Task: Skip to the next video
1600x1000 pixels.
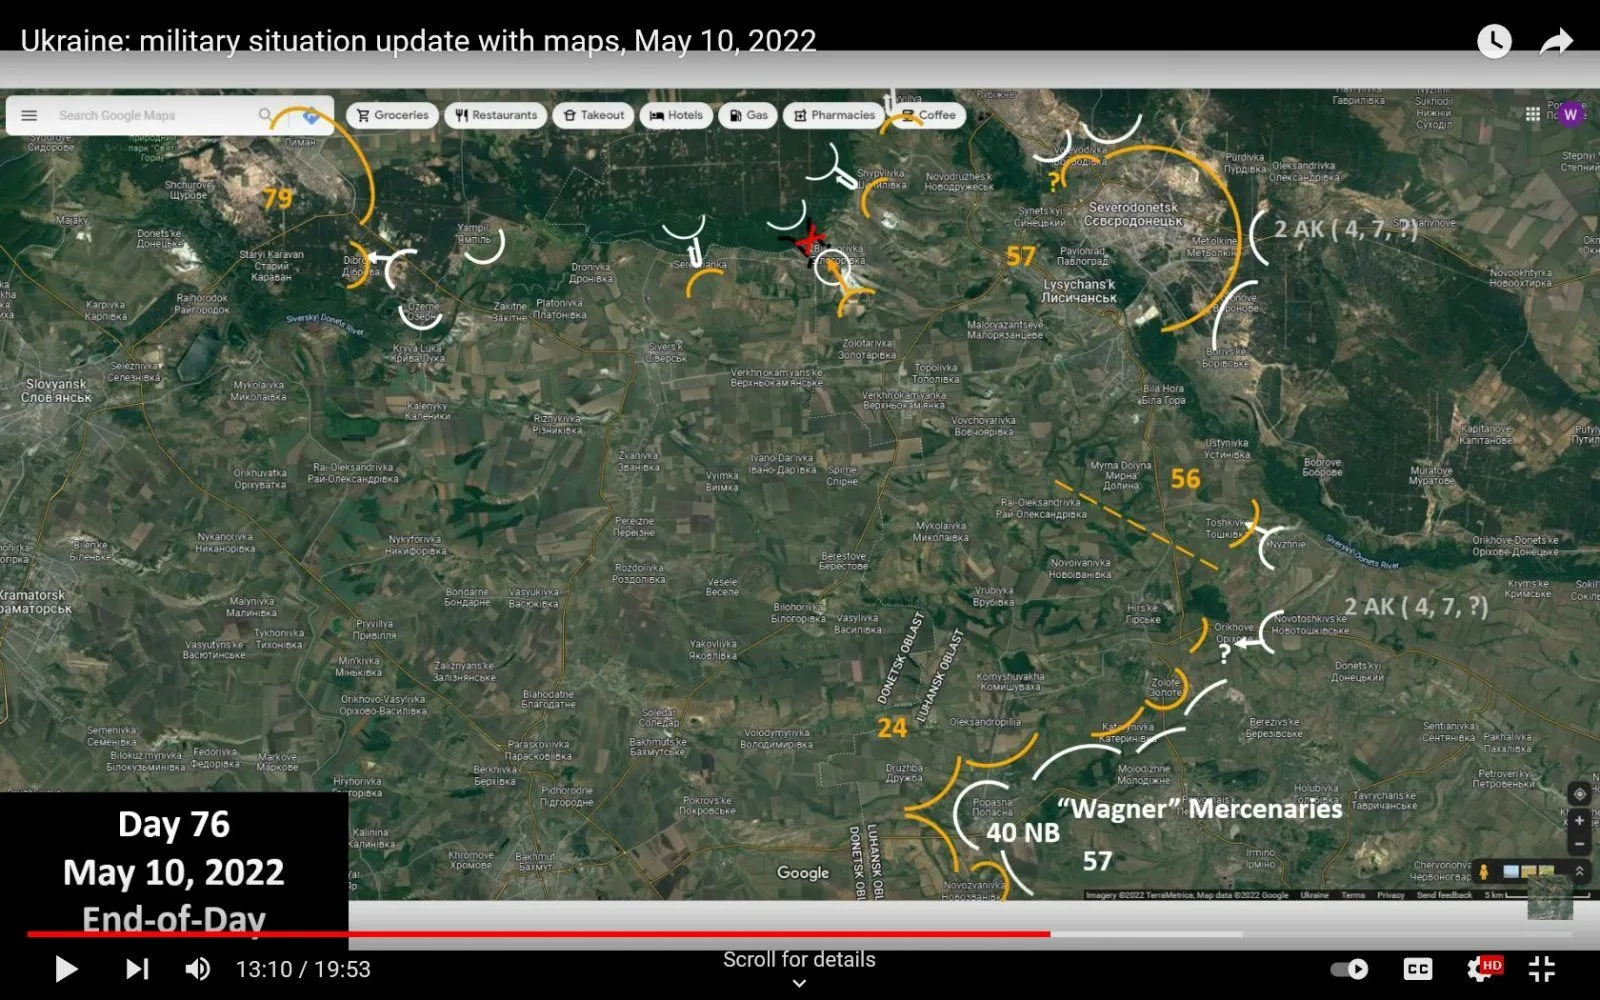Action: (137, 969)
